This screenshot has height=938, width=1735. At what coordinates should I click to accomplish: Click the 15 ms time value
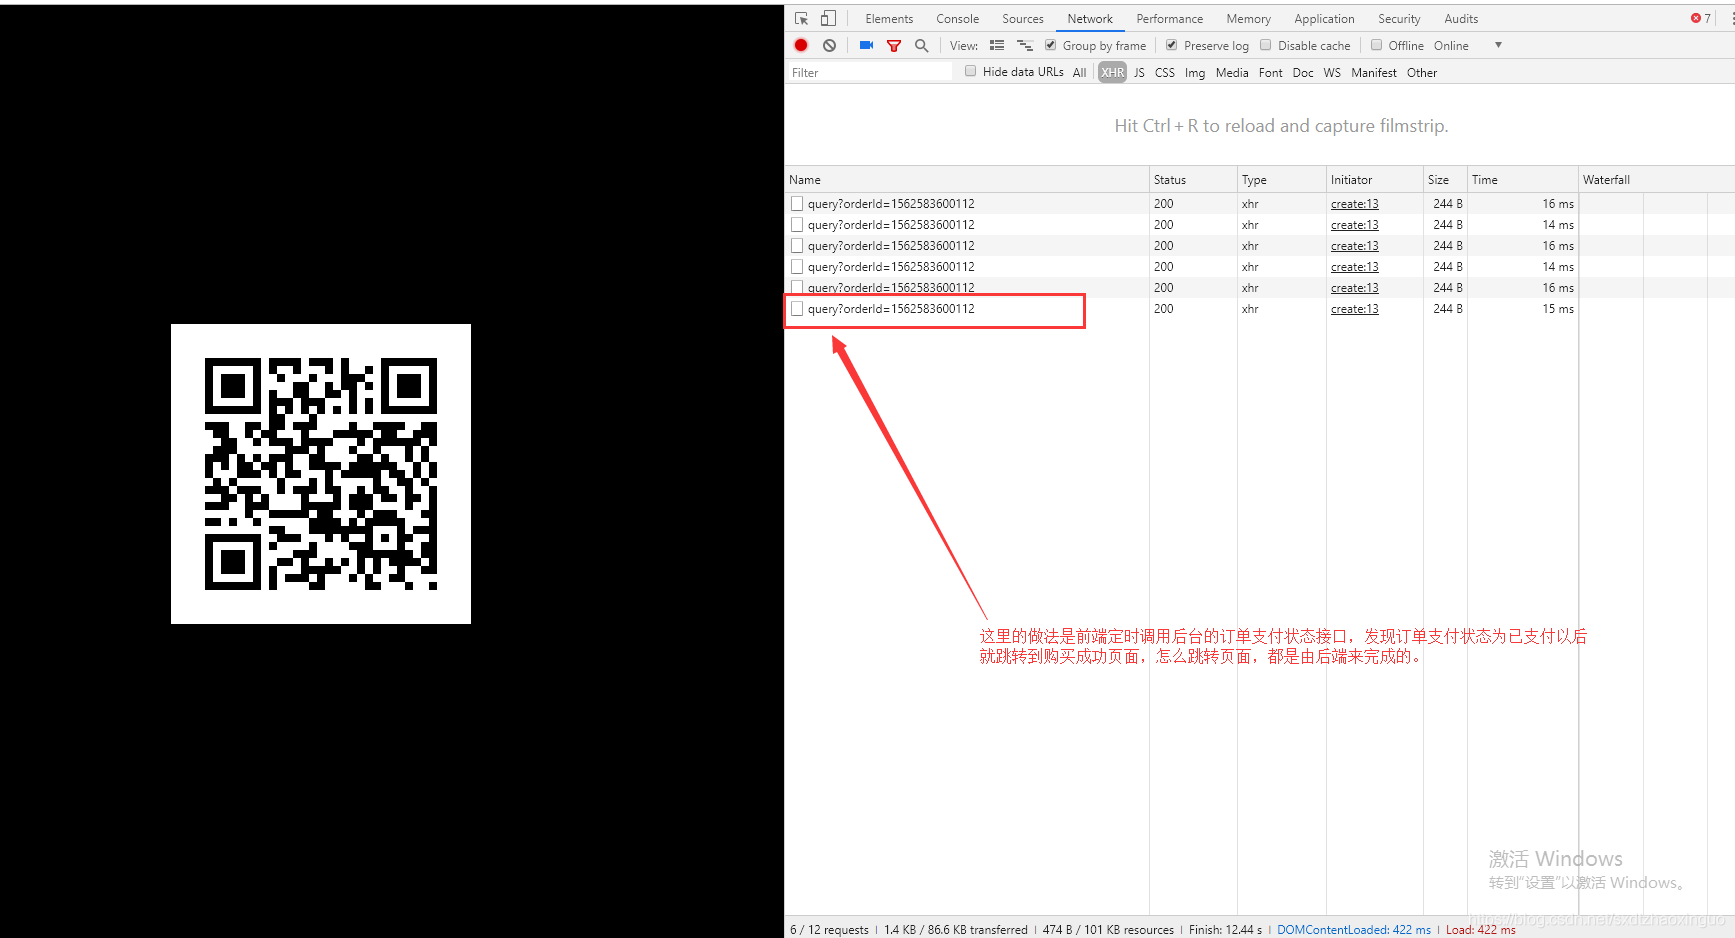1557,309
